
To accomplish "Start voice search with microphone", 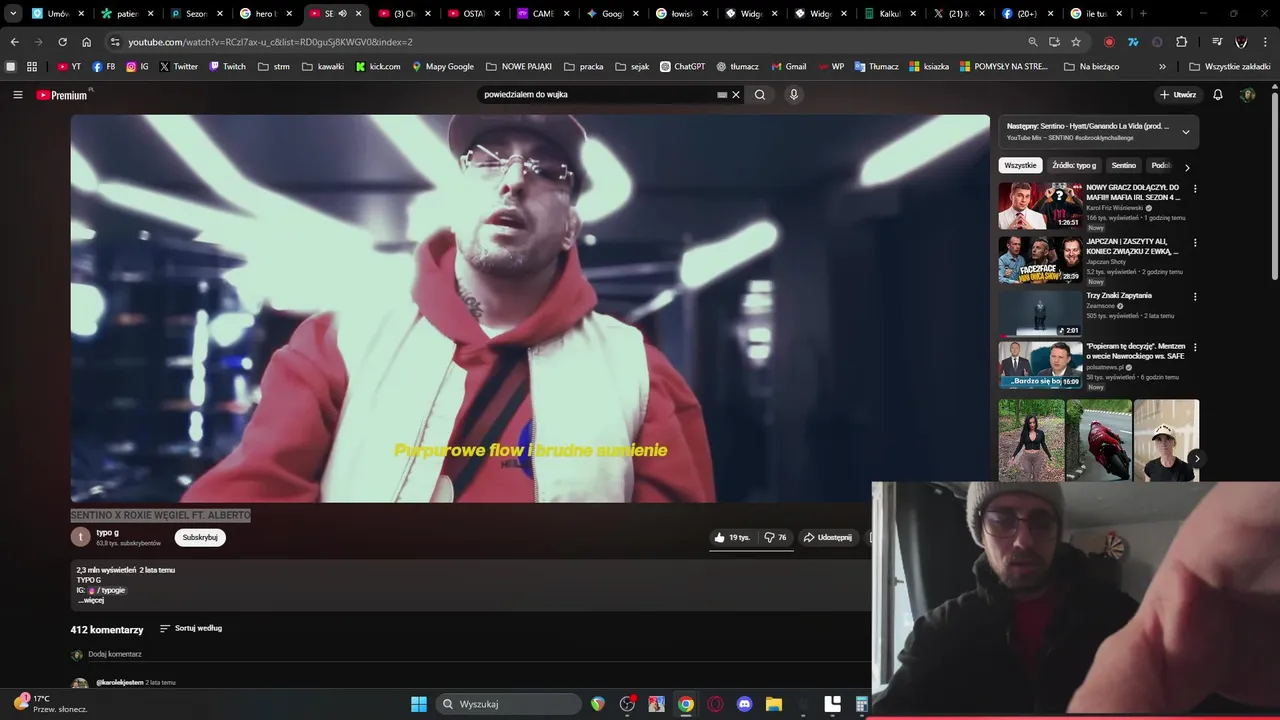I will pyautogui.click(x=794, y=95).
